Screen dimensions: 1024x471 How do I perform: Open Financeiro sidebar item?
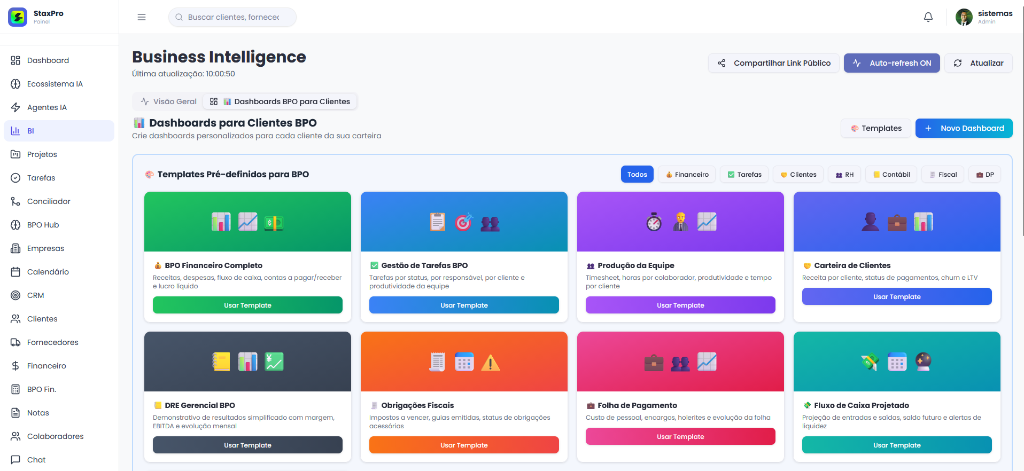pyautogui.click(x=59, y=366)
